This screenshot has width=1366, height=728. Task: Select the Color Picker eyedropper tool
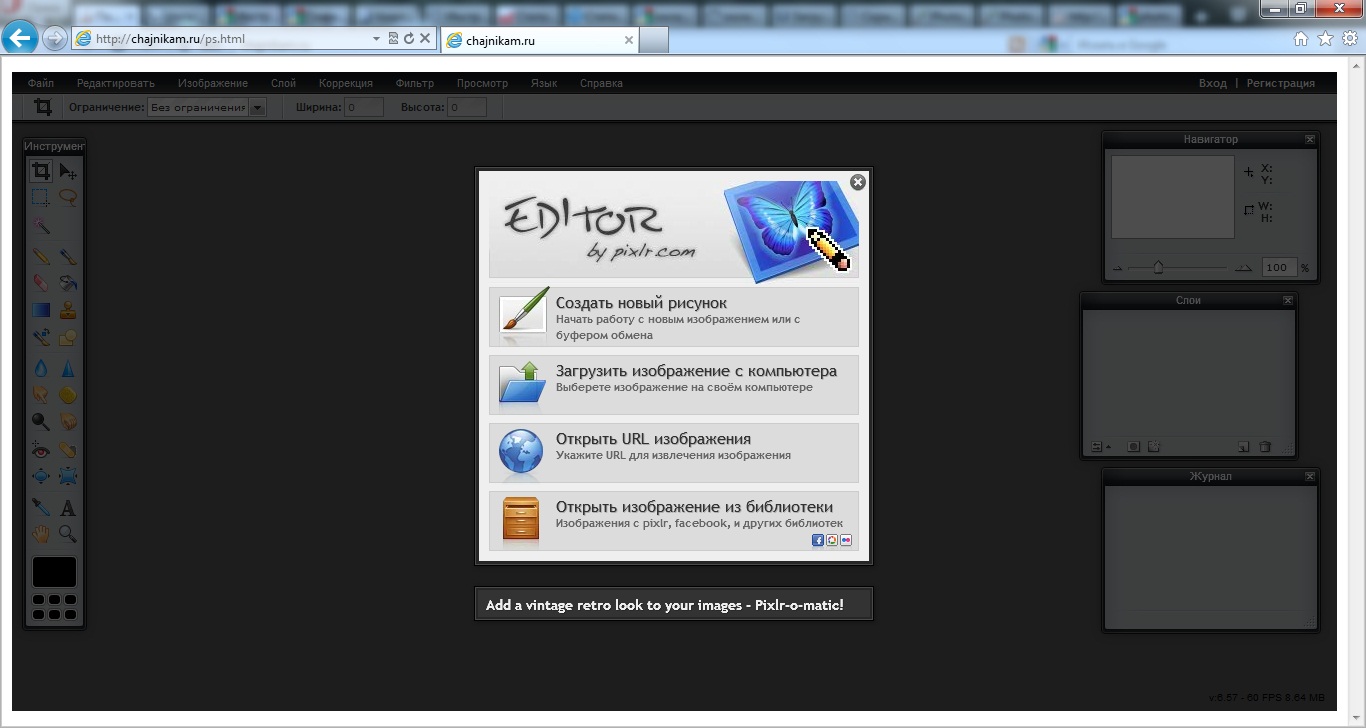pyautogui.click(x=41, y=507)
